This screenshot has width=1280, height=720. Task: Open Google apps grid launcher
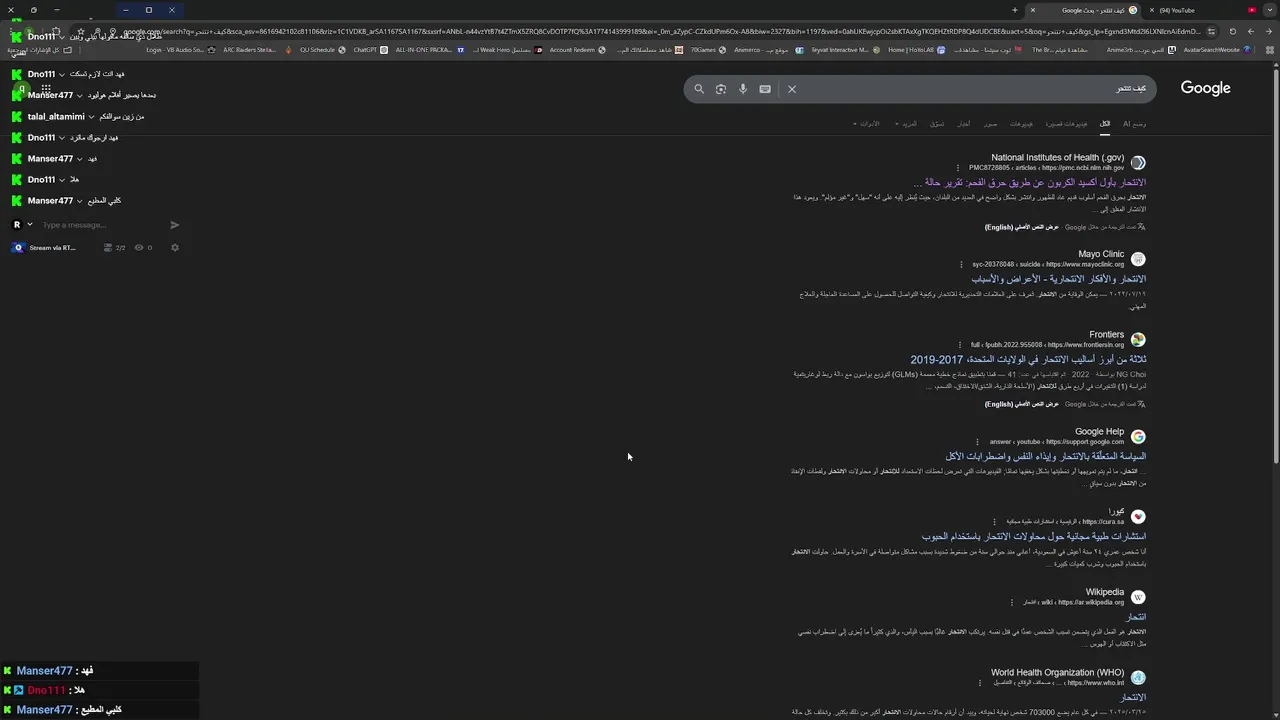click(46, 89)
